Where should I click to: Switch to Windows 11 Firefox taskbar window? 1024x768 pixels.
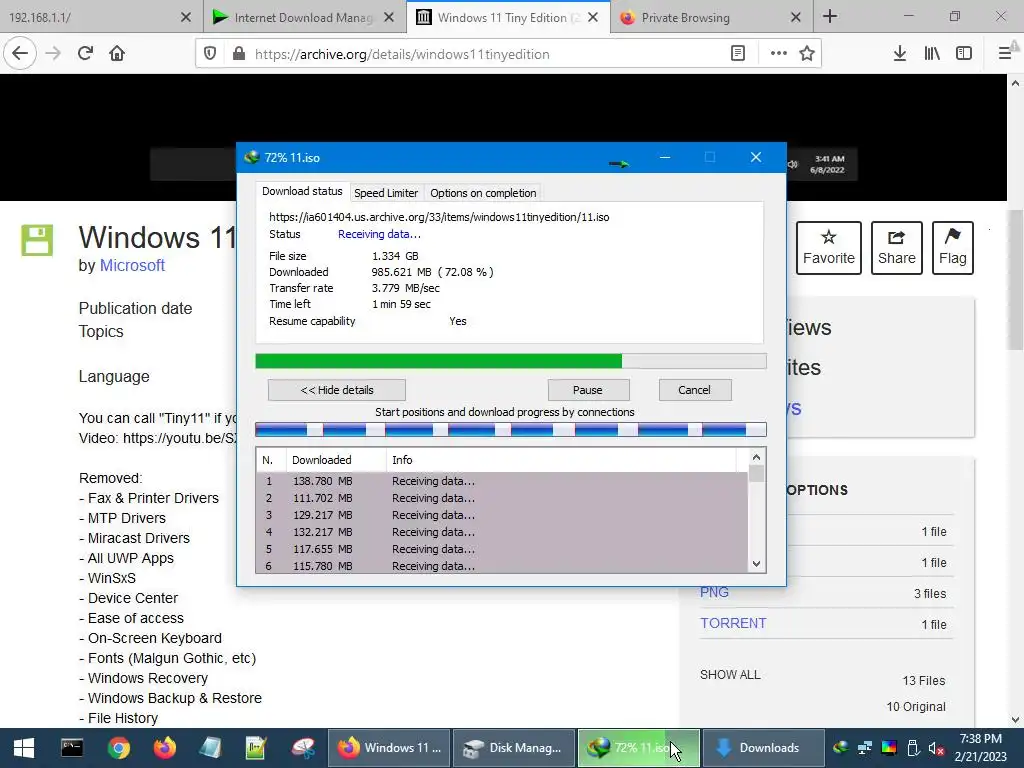coord(389,748)
